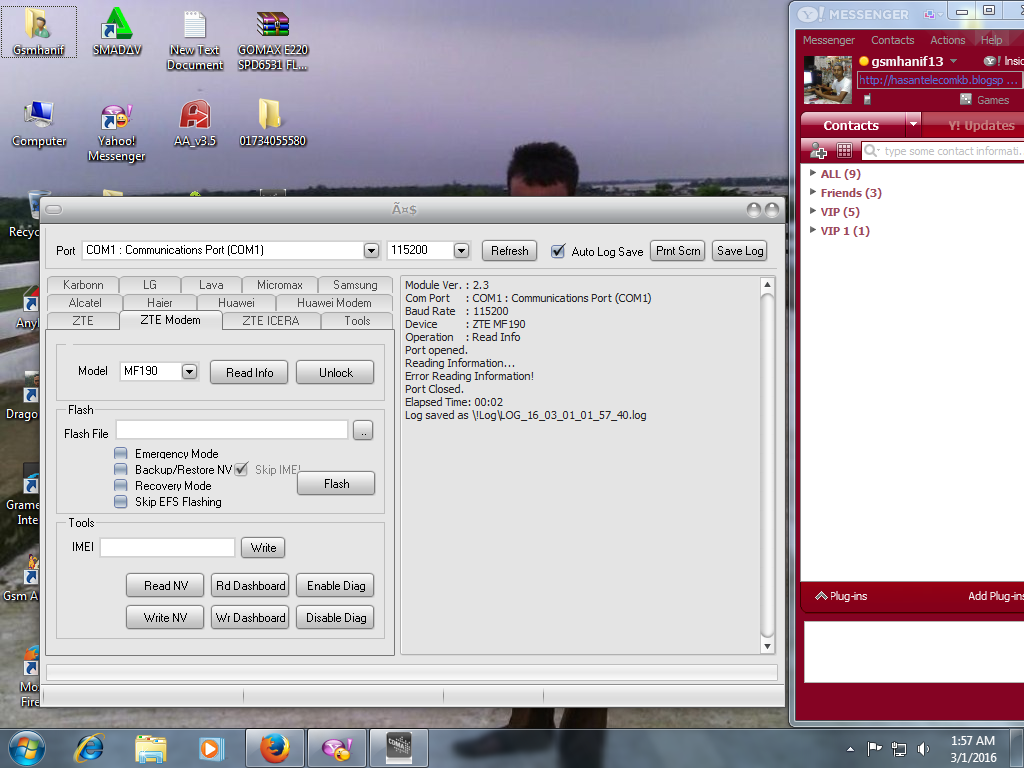Click the Insider icon in Messenger header
The height and width of the screenshot is (768, 1024).
click(x=991, y=61)
